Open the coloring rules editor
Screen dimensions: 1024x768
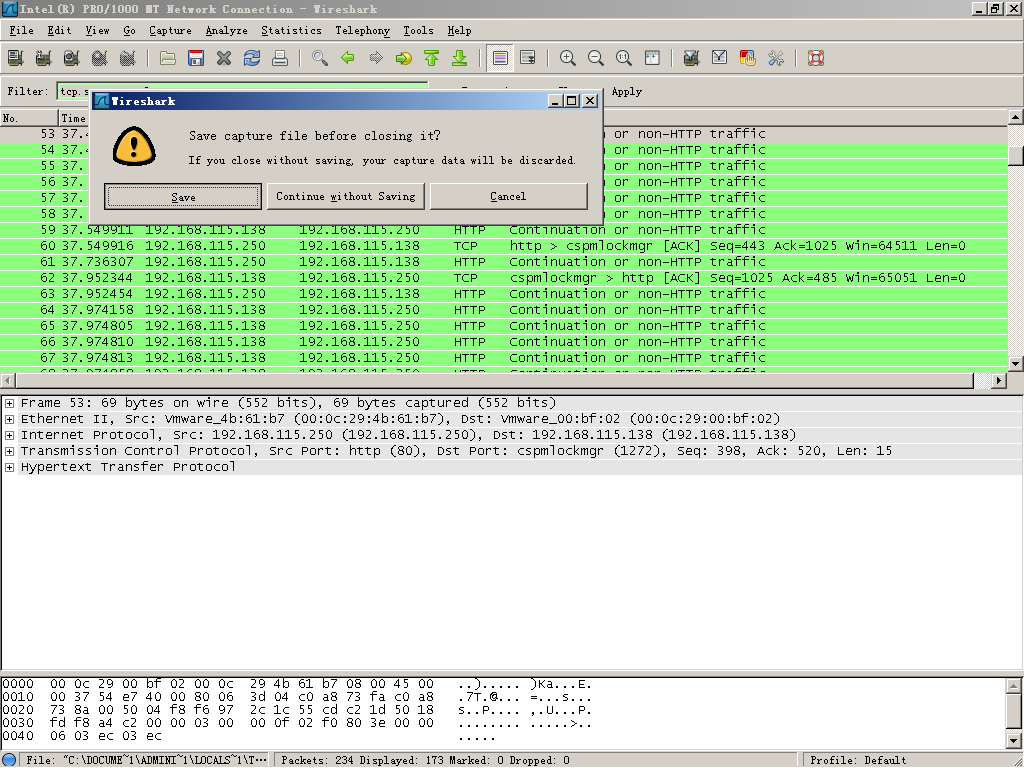pyautogui.click(x=748, y=58)
